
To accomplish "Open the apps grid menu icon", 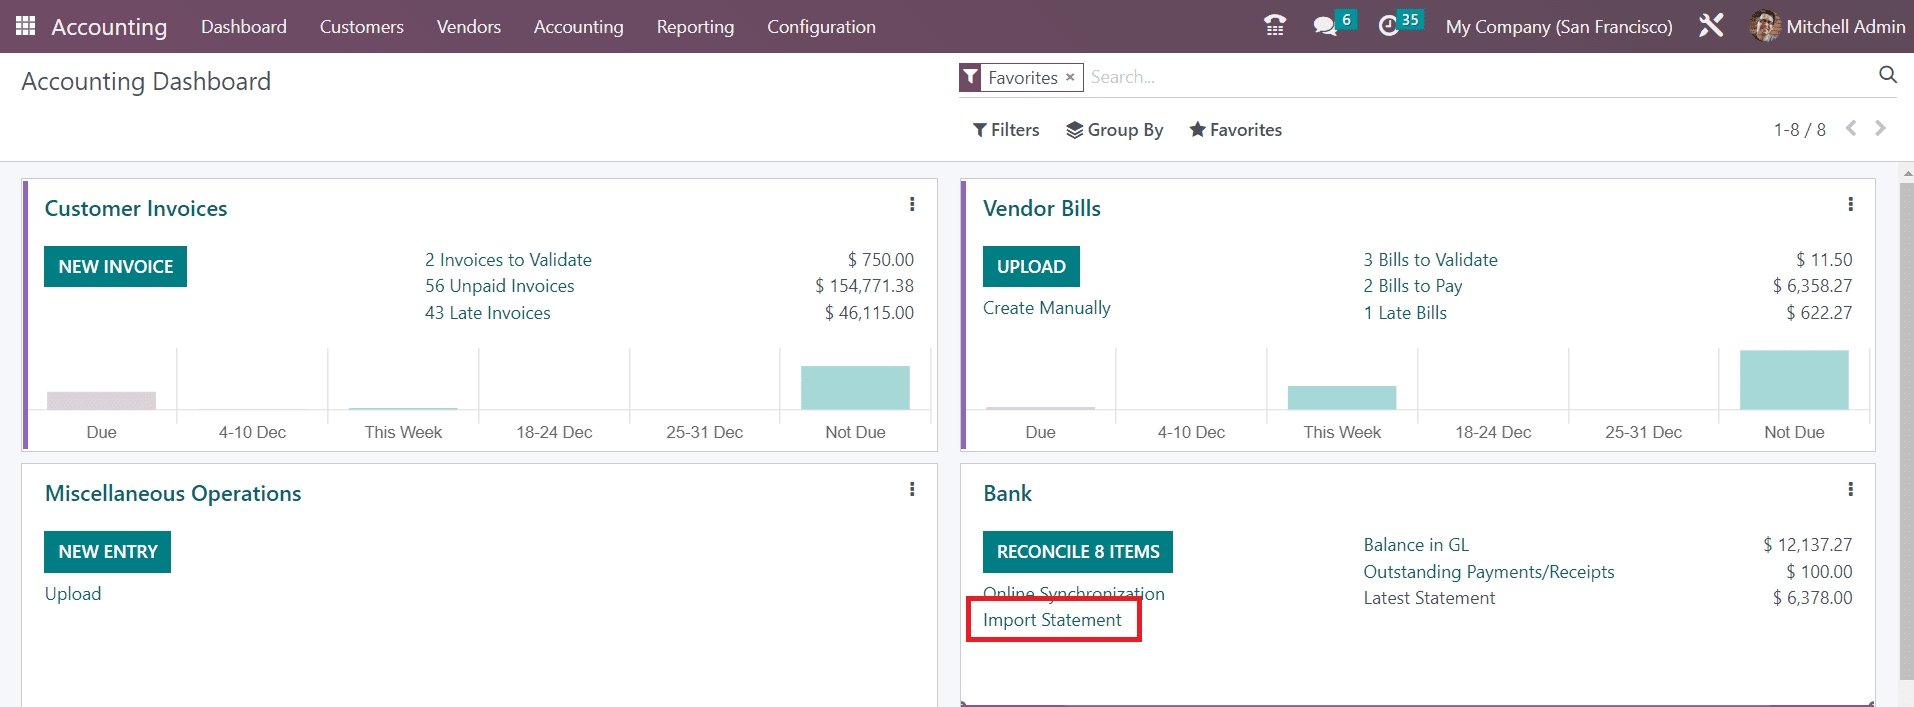I will (25, 26).
